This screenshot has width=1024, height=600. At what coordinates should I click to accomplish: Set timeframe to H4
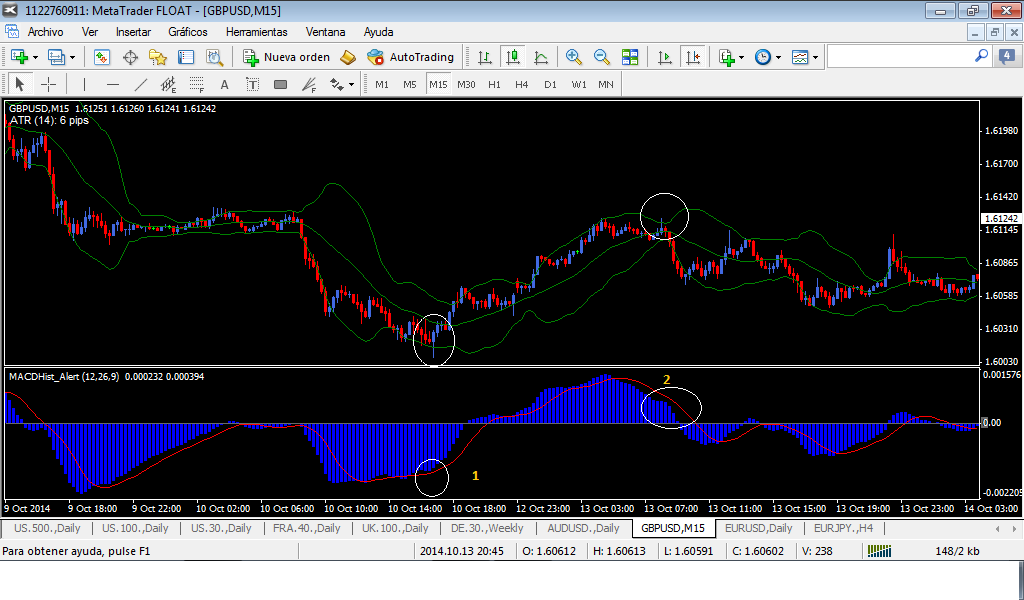[x=522, y=84]
